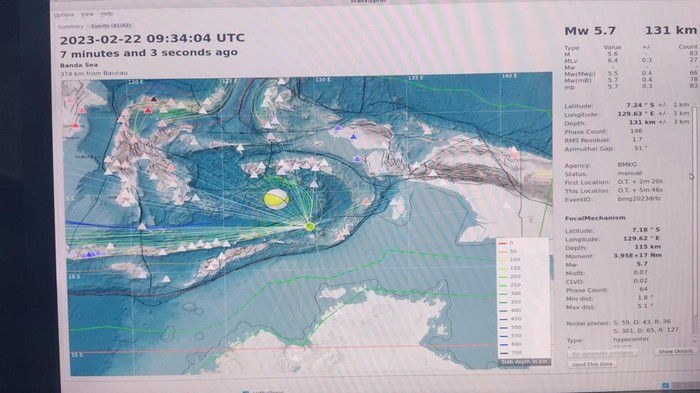The height and width of the screenshot is (393, 700).
Task: Click the 135 E longitude label on map
Action: [415, 79]
